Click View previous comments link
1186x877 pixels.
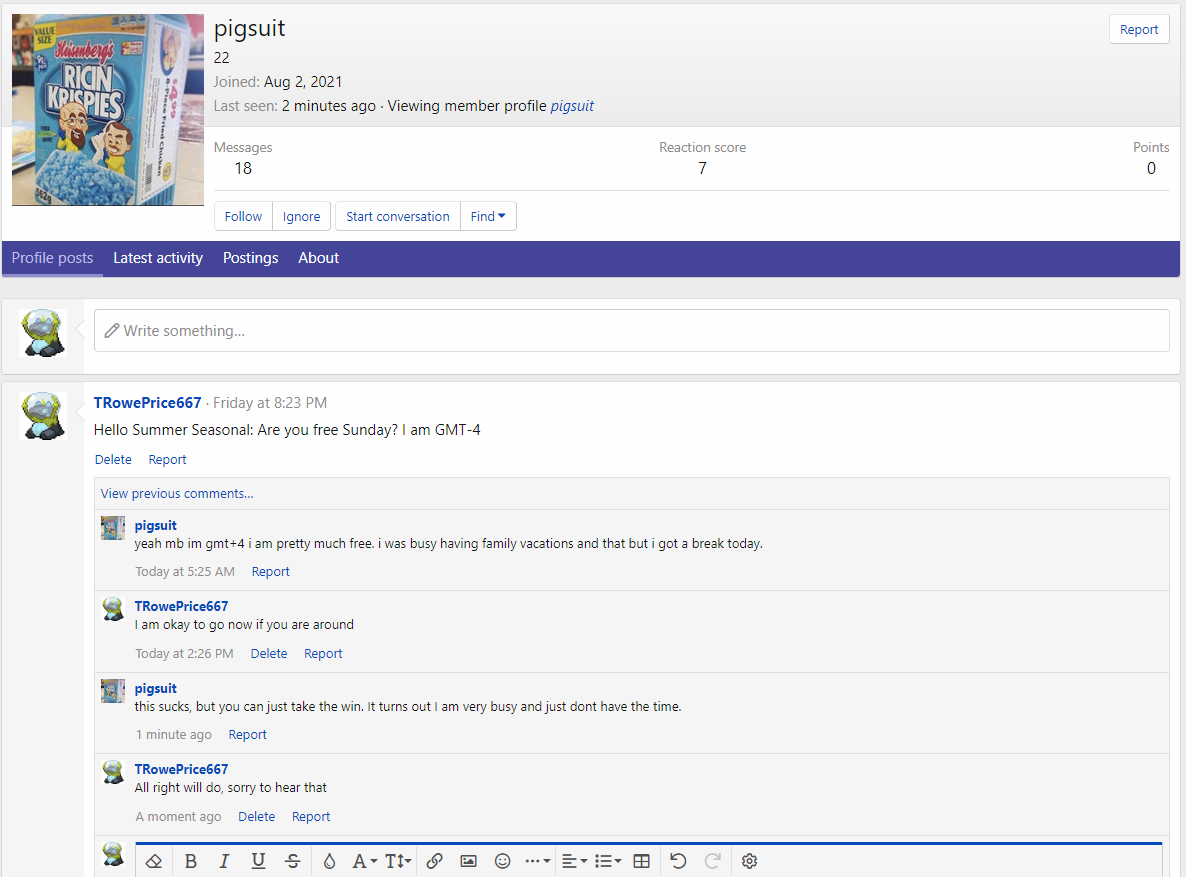[177, 493]
